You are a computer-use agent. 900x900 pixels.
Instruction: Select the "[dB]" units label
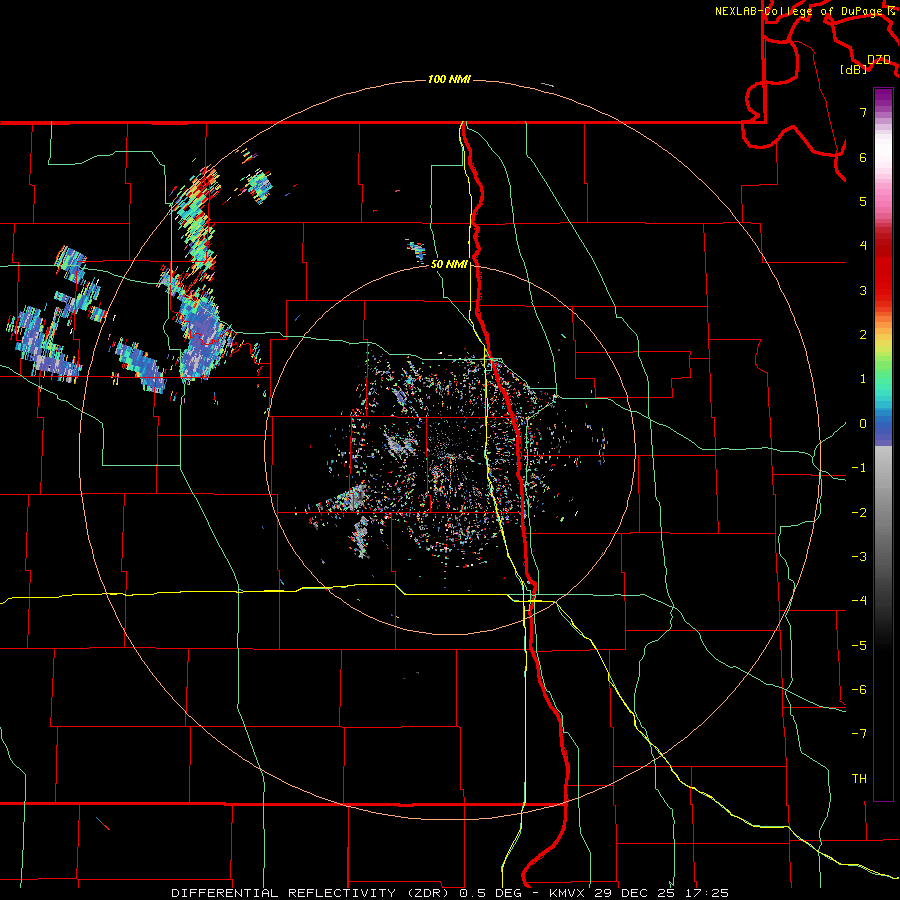[x=854, y=69]
